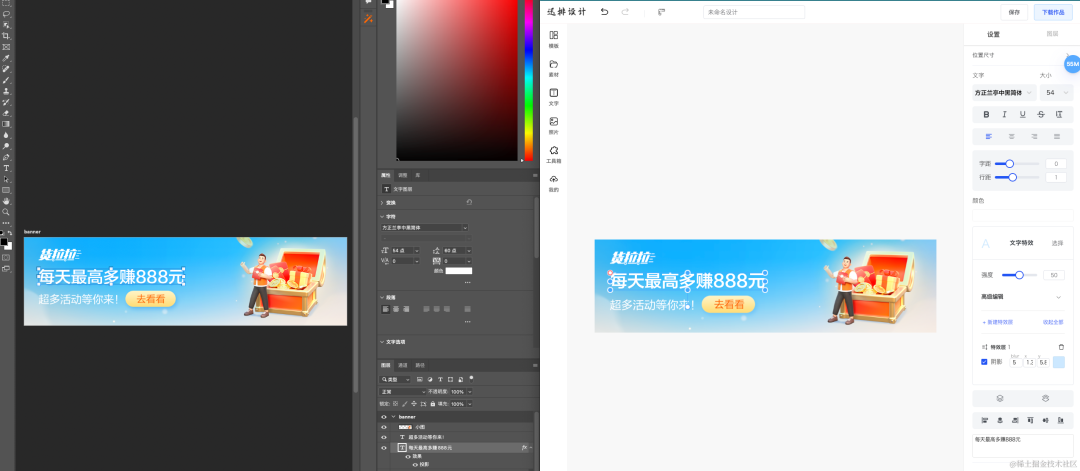Open 我的 uploads in design app sidebar
1080x471 pixels.
[554, 183]
